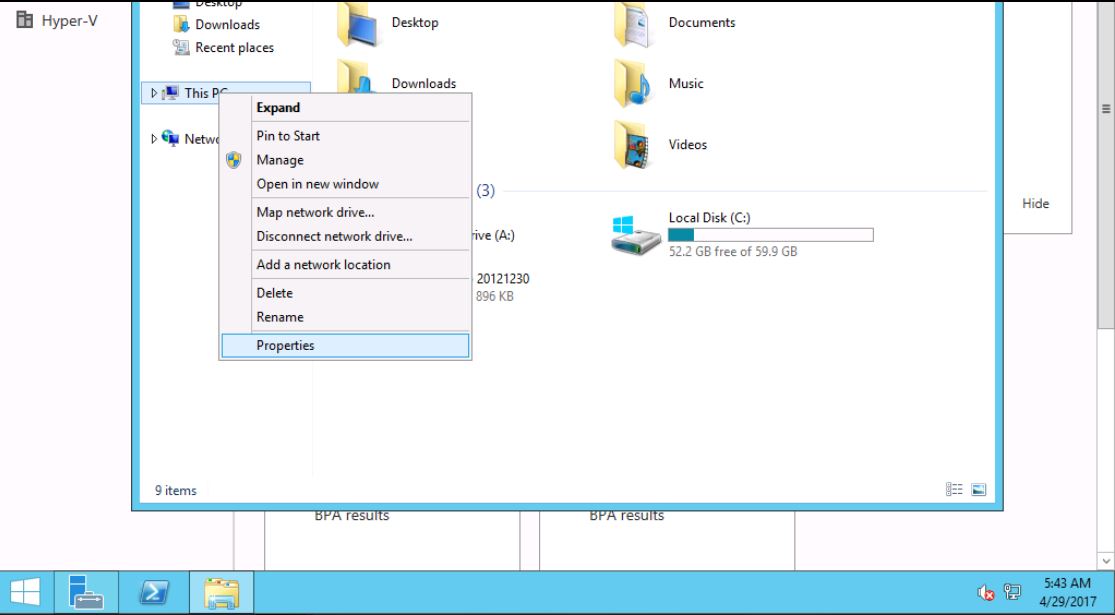Viewport: 1115px width, 615px height.
Task: Switch to large icons view
Action: coord(979,490)
